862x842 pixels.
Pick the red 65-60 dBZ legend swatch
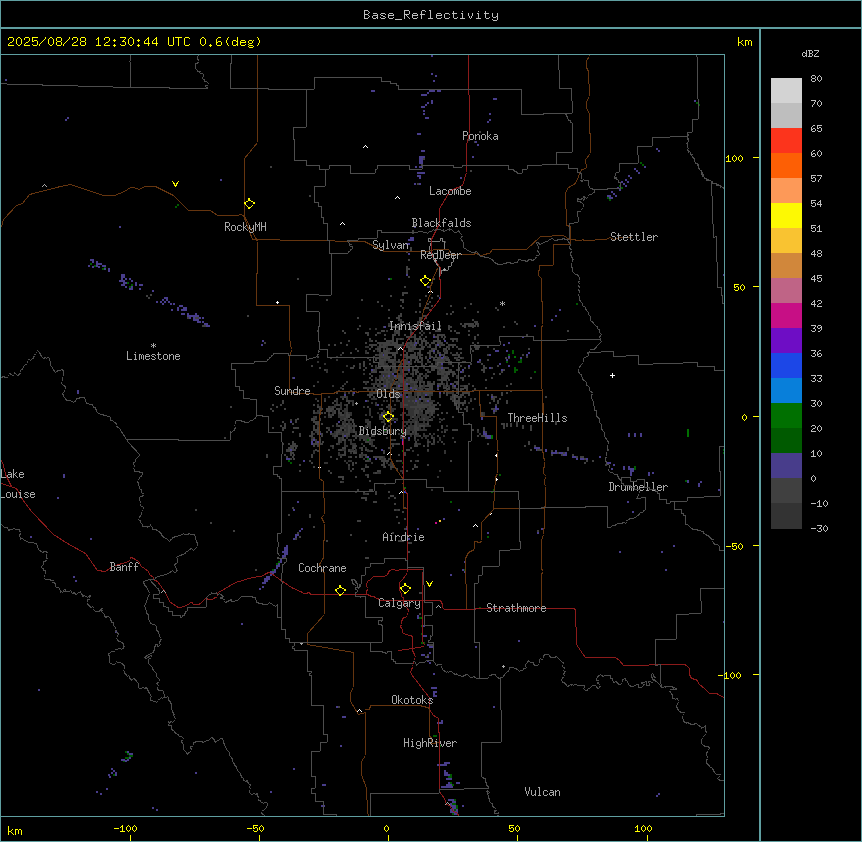[786, 140]
